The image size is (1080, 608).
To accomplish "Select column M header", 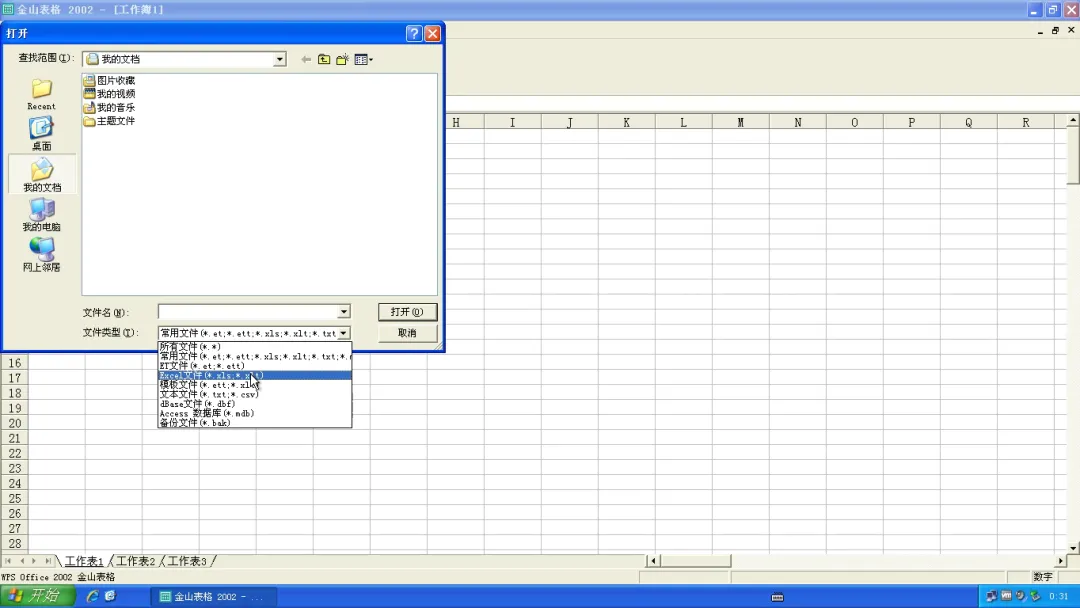I will [740, 123].
